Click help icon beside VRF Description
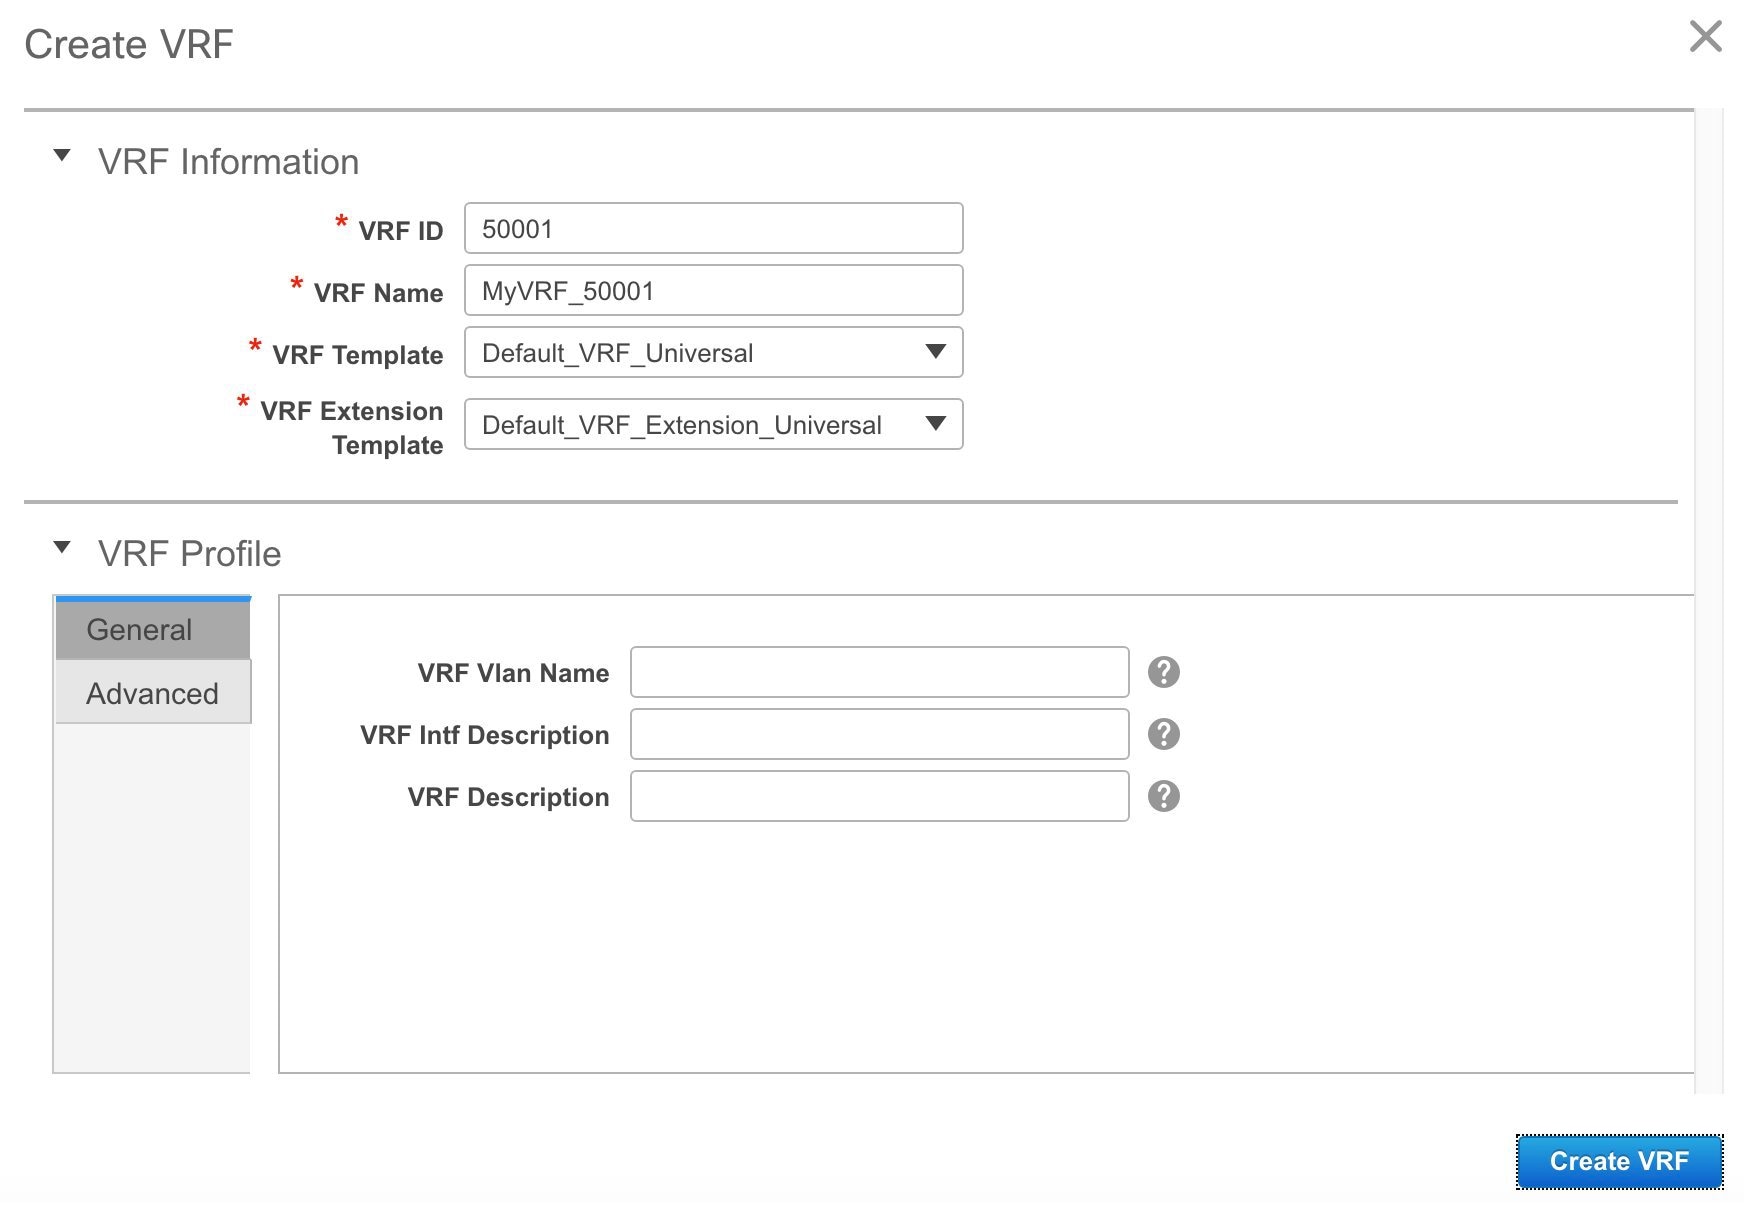This screenshot has height=1206, width=1744. tap(1163, 796)
